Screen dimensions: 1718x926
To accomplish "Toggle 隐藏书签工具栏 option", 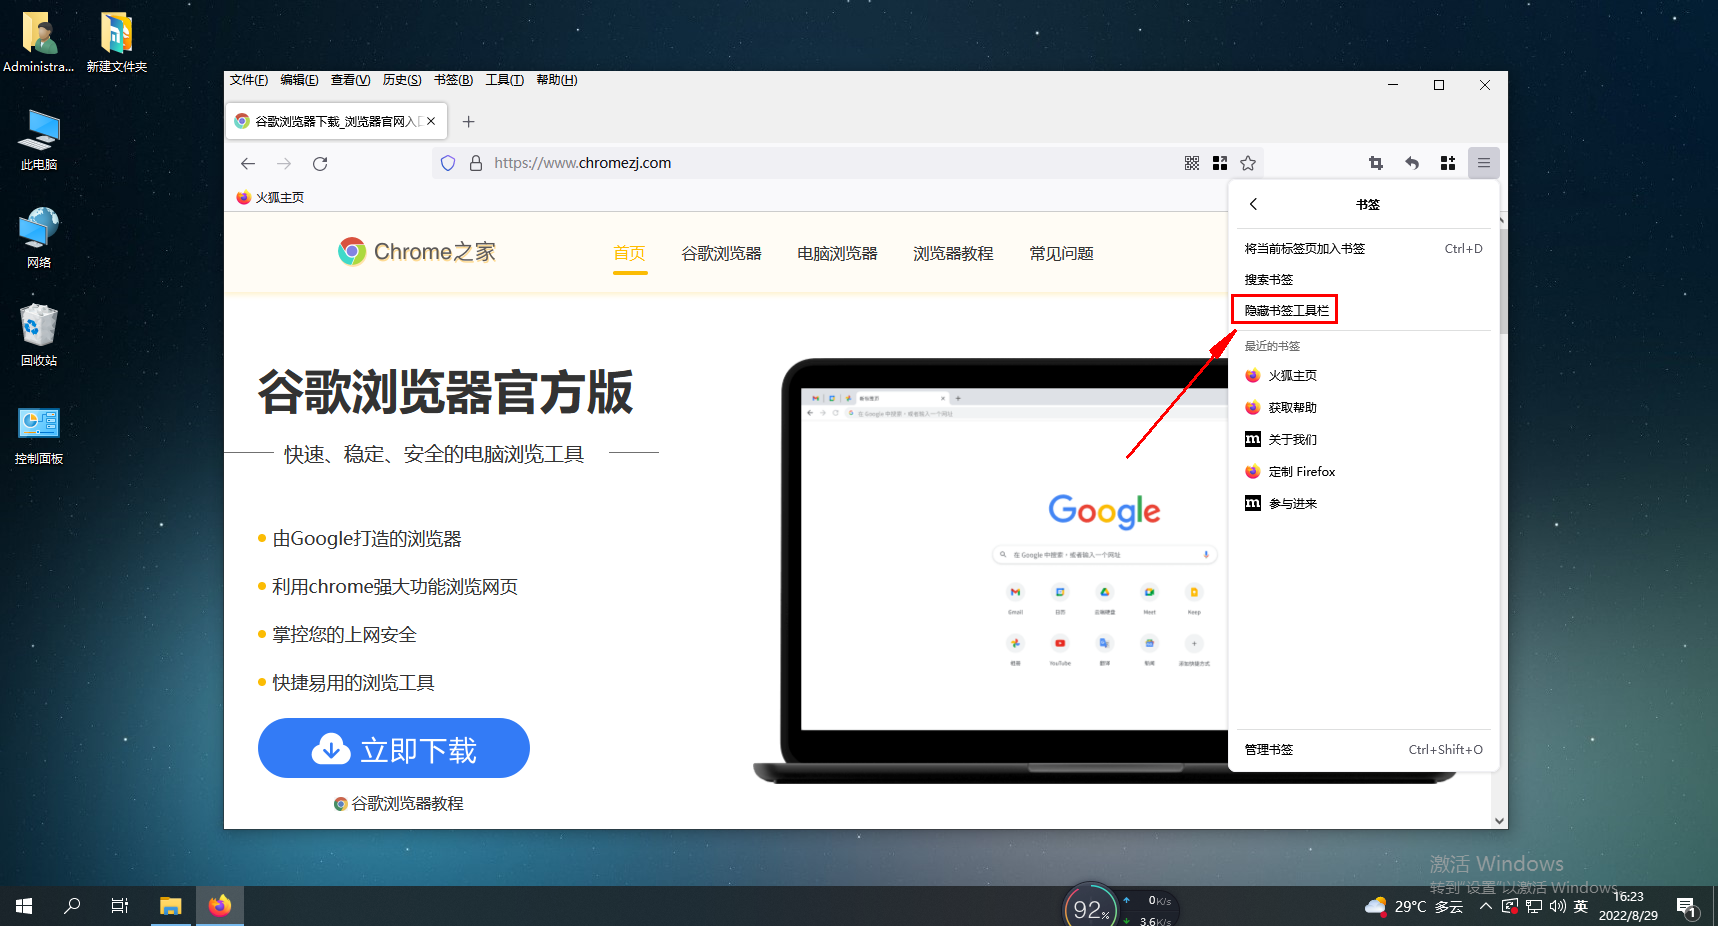I will pyautogui.click(x=1363, y=311).
